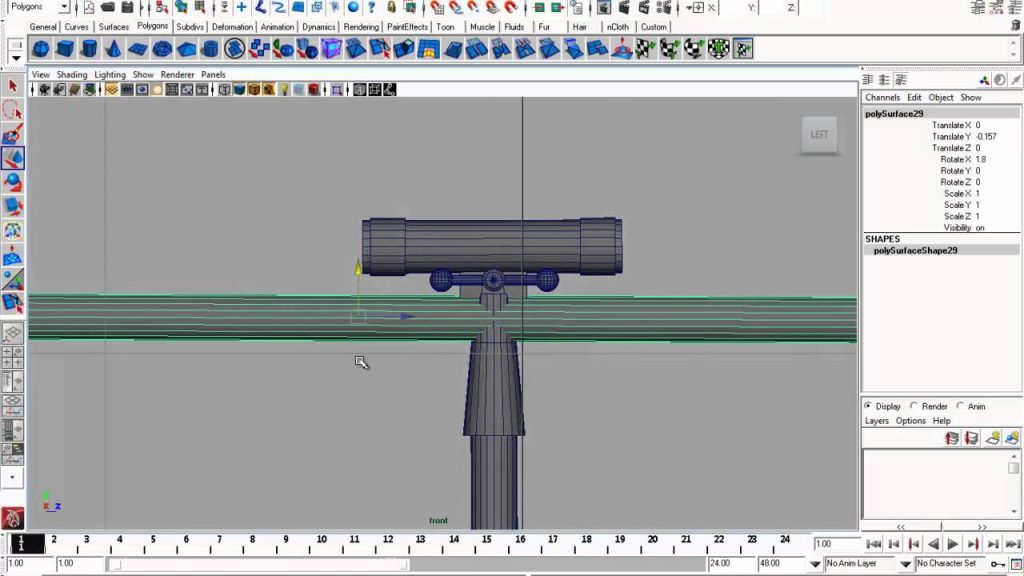Viewport: 1024px width, 576px height.
Task: Create a polygon torus from the shelf
Action: 161,49
